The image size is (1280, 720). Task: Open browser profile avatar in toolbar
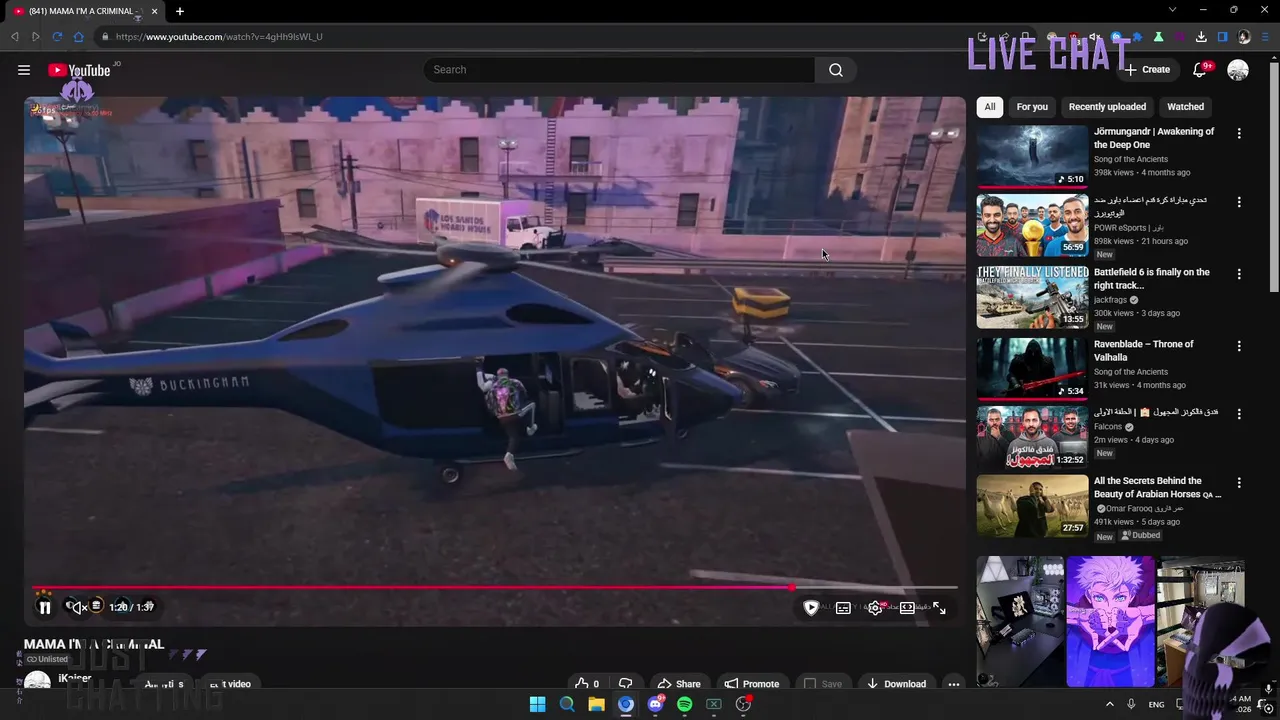click(x=1244, y=37)
